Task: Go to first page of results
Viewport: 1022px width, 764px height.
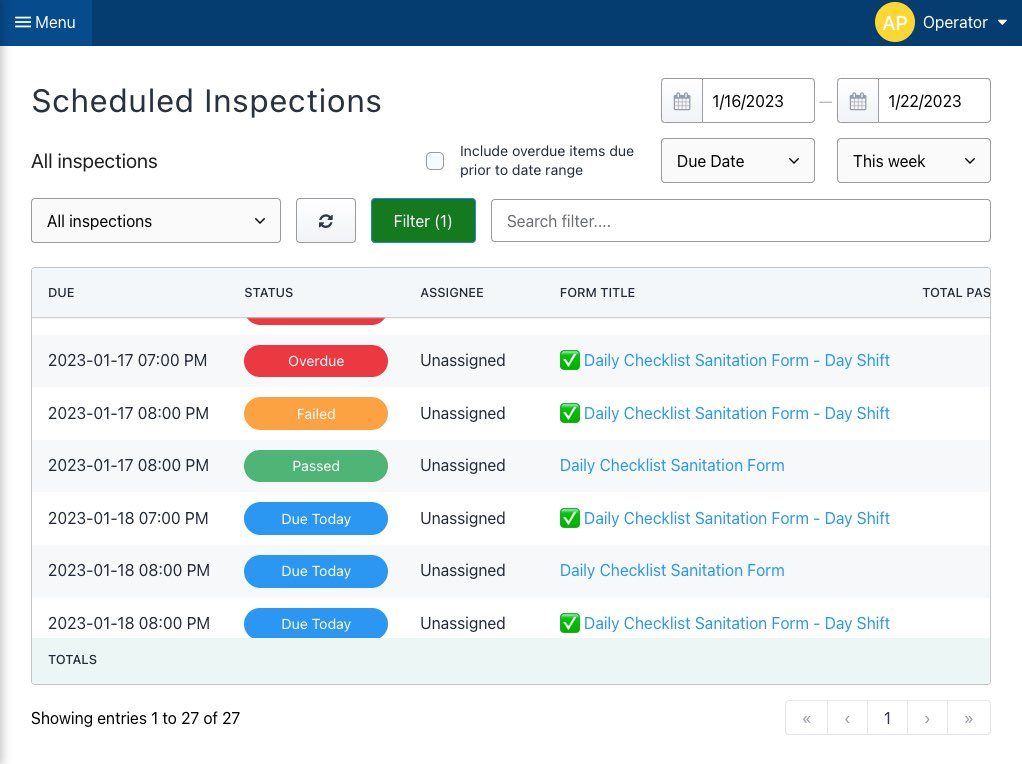Action: [x=807, y=718]
